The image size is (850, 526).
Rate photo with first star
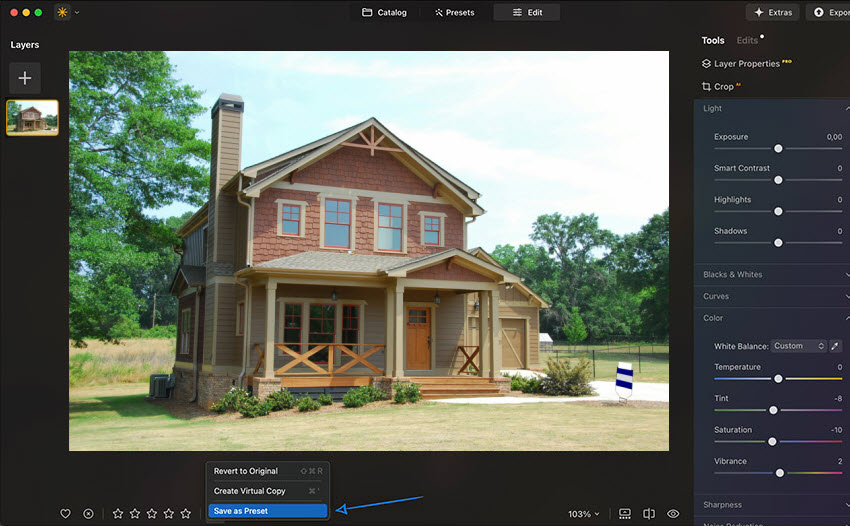pyautogui.click(x=118, y=514)
